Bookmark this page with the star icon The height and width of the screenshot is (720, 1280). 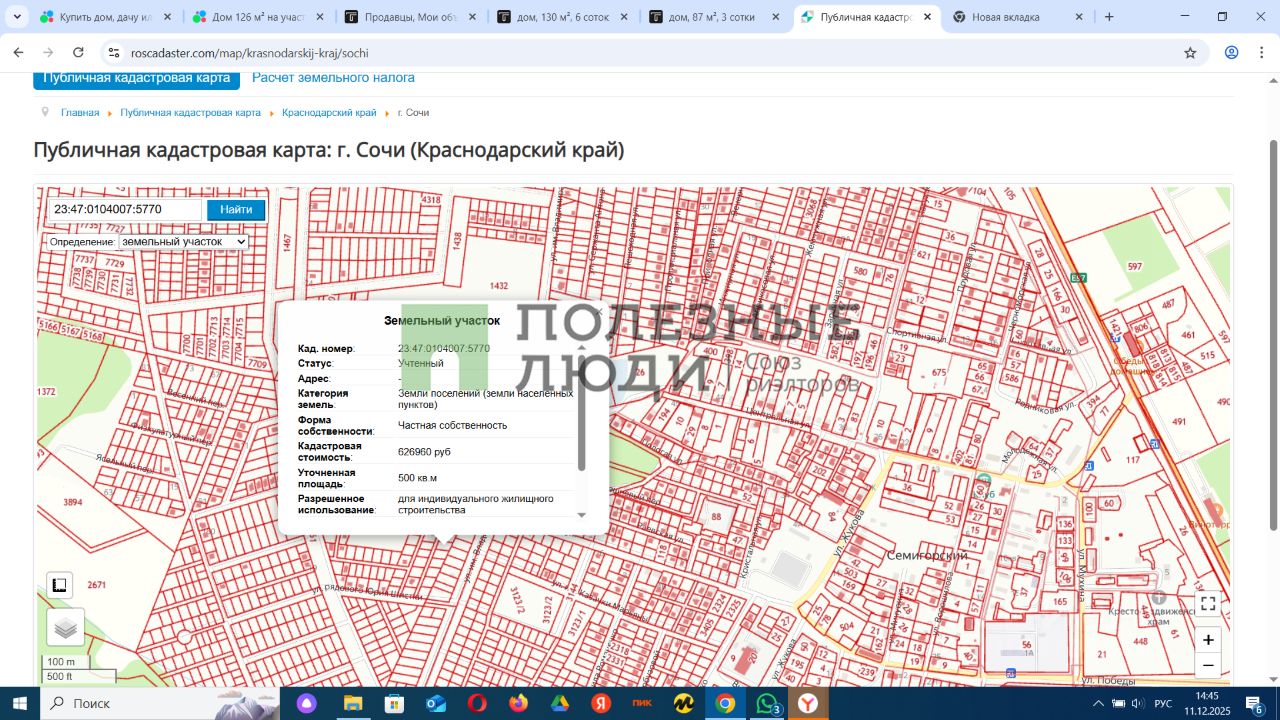click(1190, 53)
